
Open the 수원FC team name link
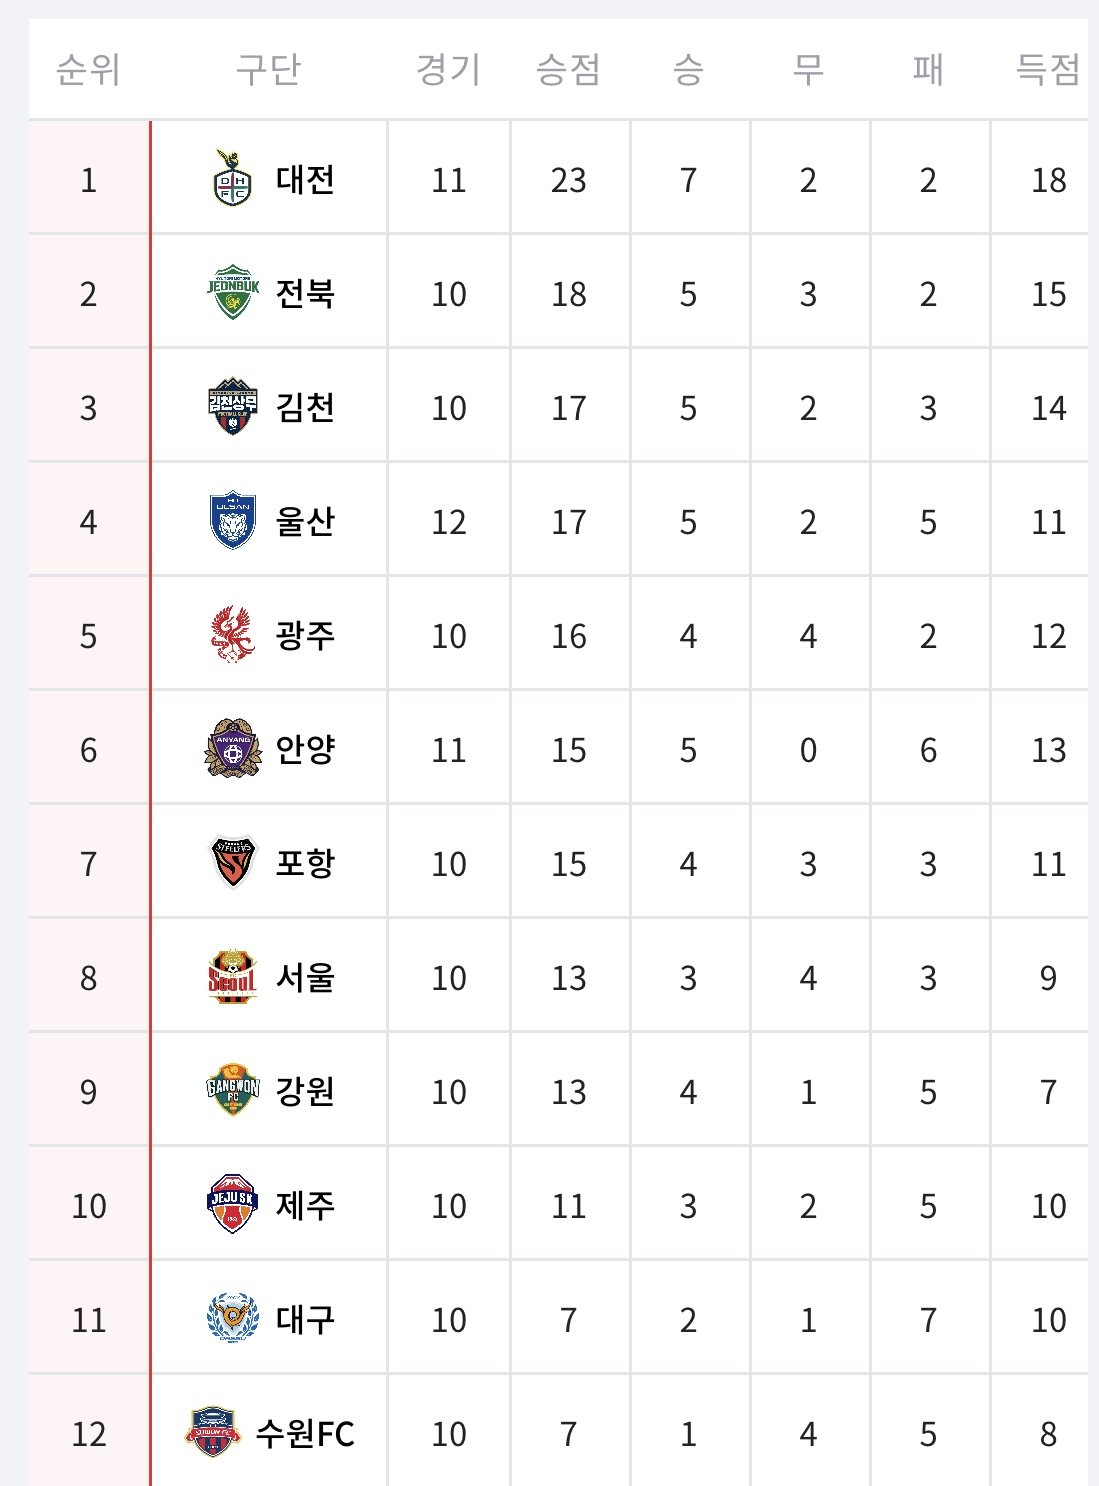pos(305,1434)
